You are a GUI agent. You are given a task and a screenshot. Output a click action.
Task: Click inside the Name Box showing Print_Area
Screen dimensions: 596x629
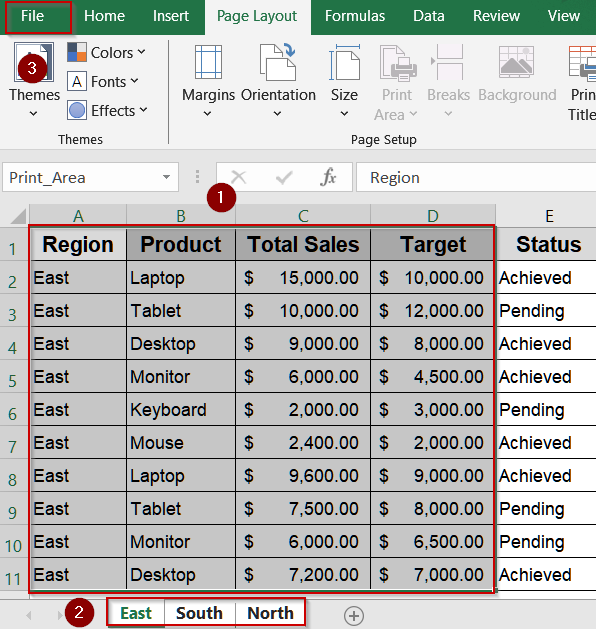[x=80, y=177]
